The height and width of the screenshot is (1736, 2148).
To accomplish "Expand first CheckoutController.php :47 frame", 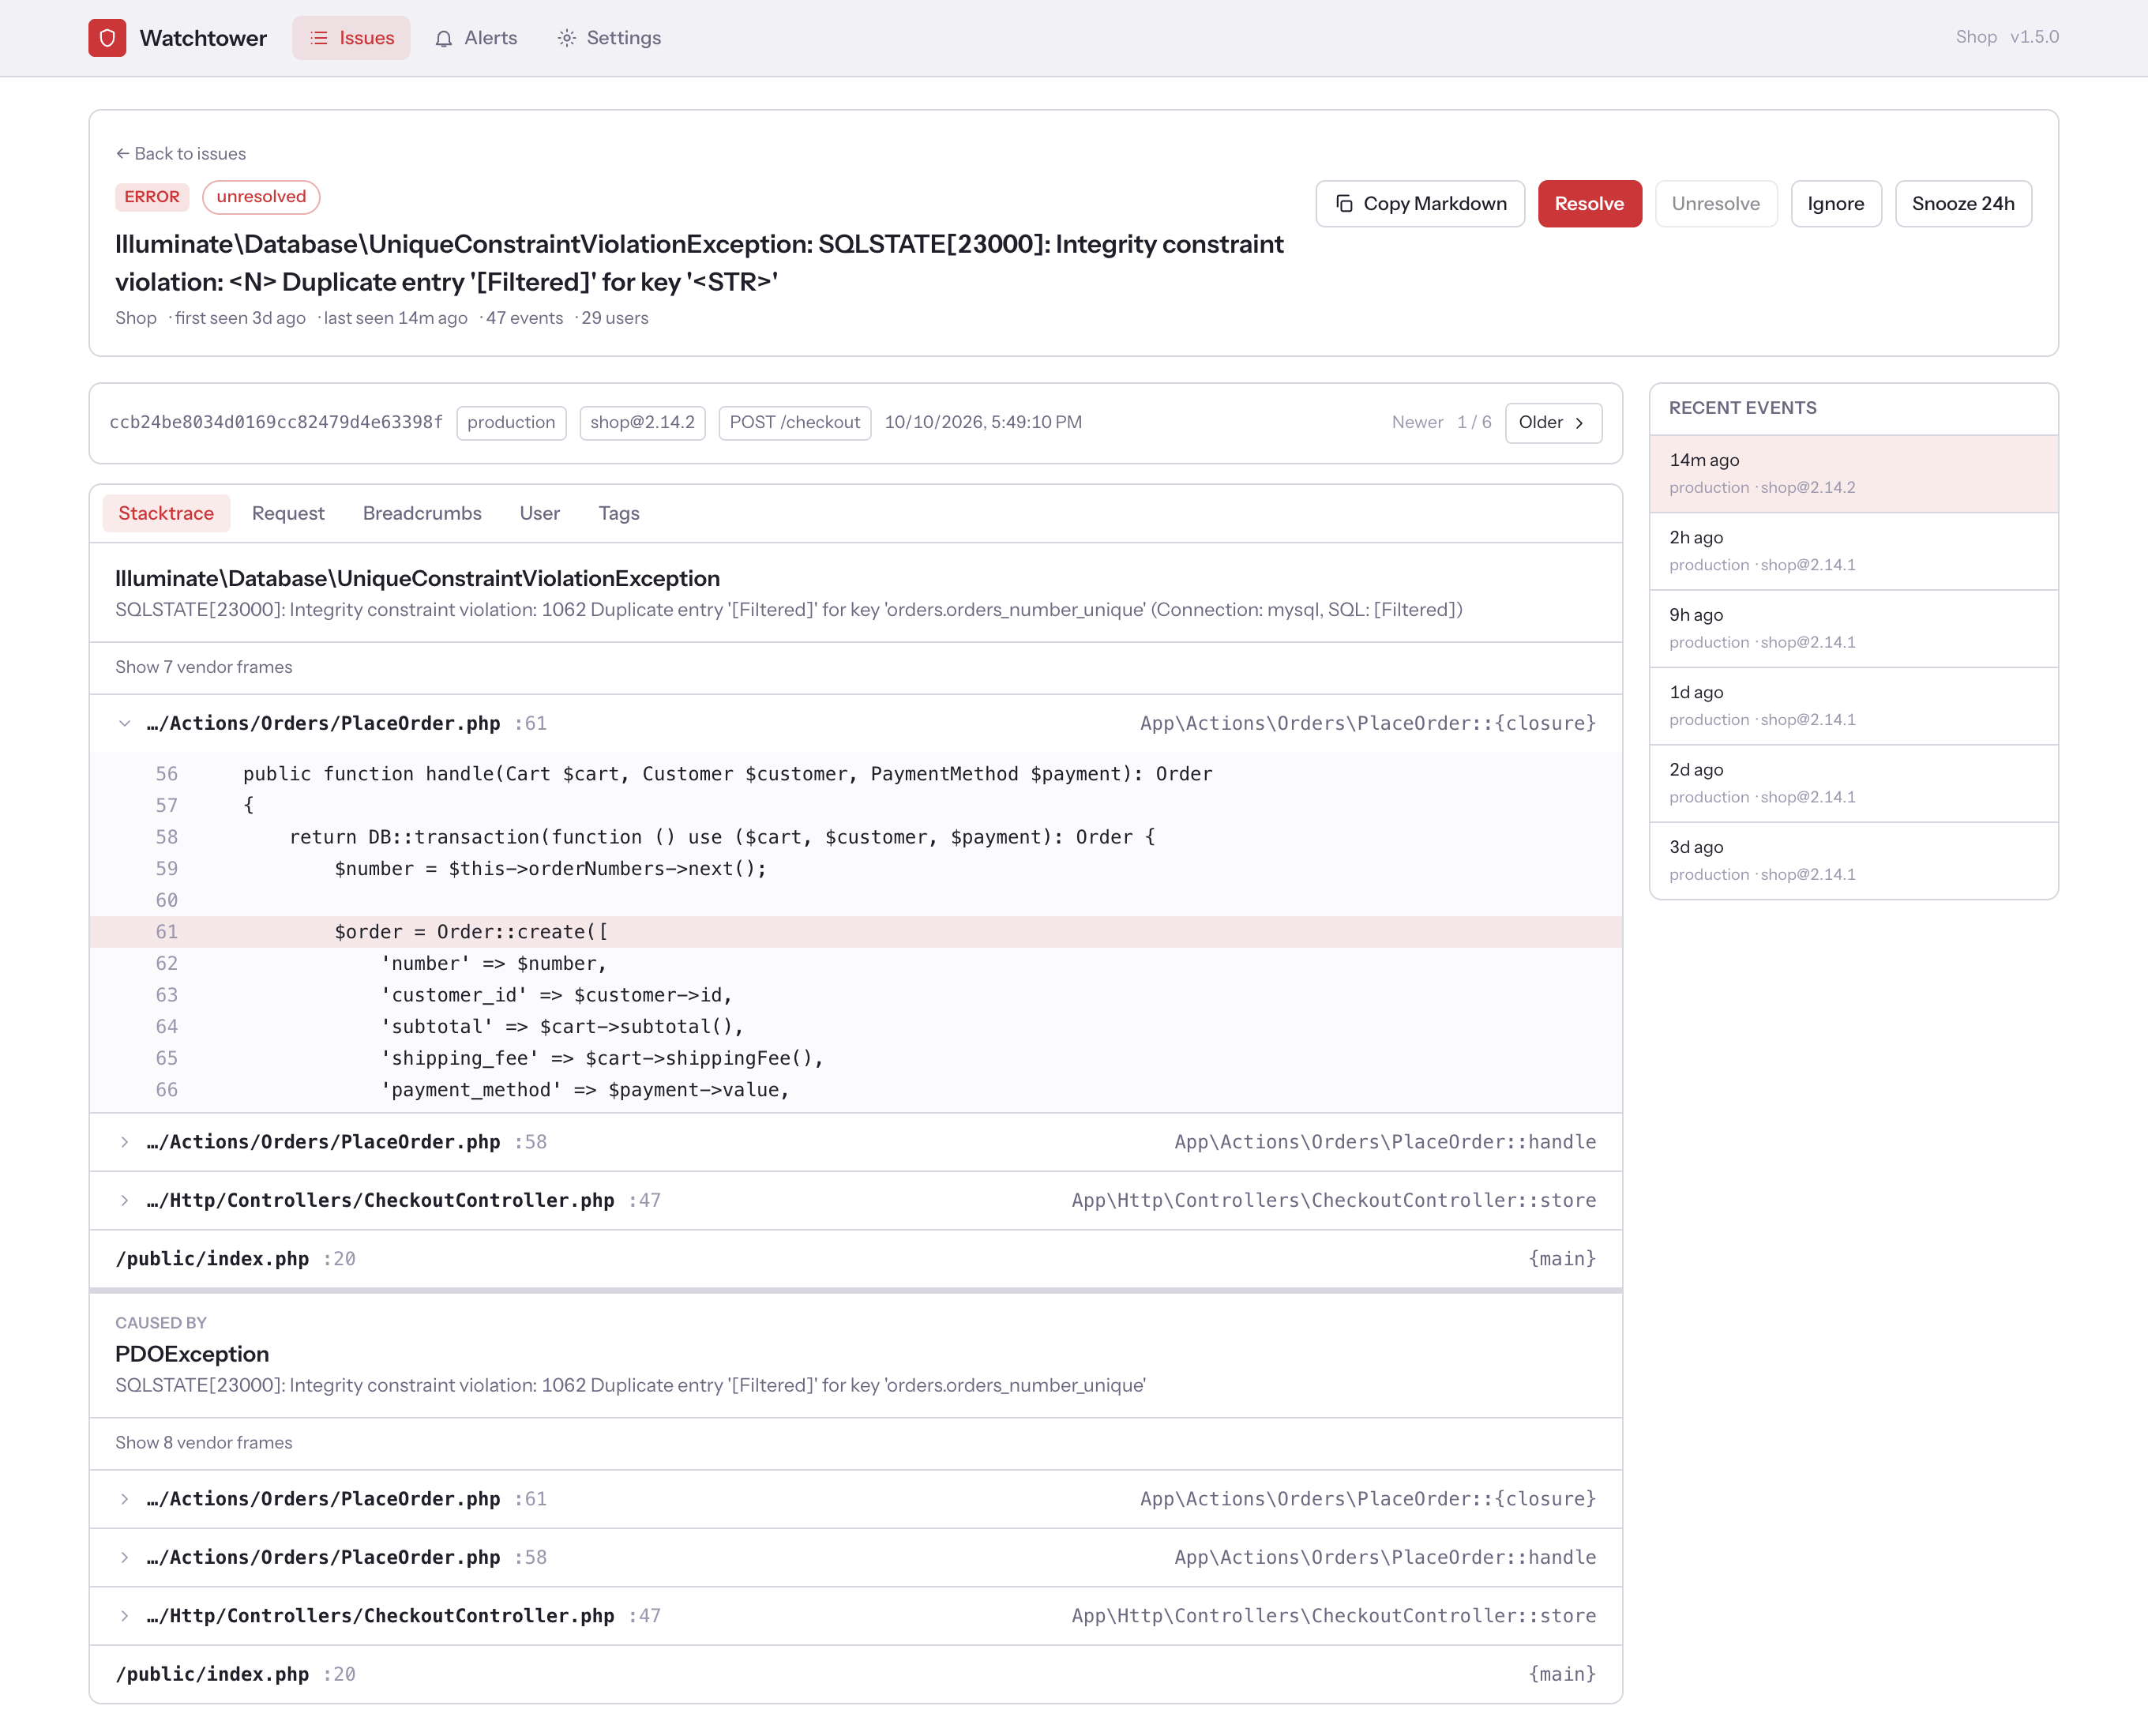I will coord(855,1200).
